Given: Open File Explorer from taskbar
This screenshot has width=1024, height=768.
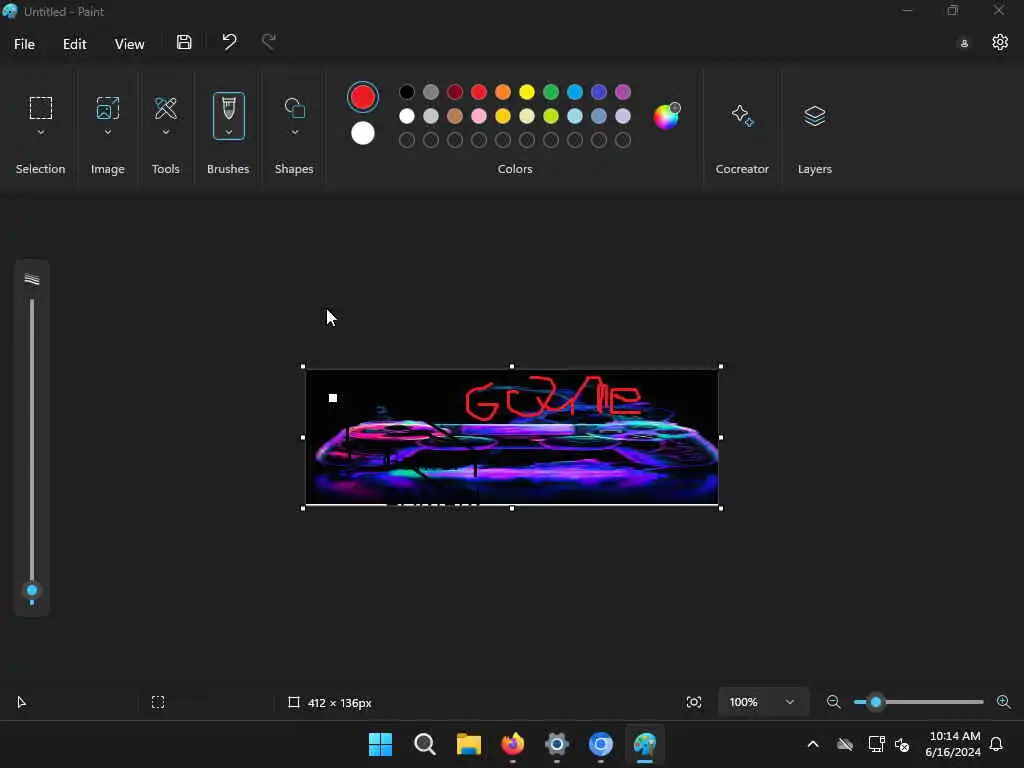Looking at the screenshot, I should [x=468, y=744].
